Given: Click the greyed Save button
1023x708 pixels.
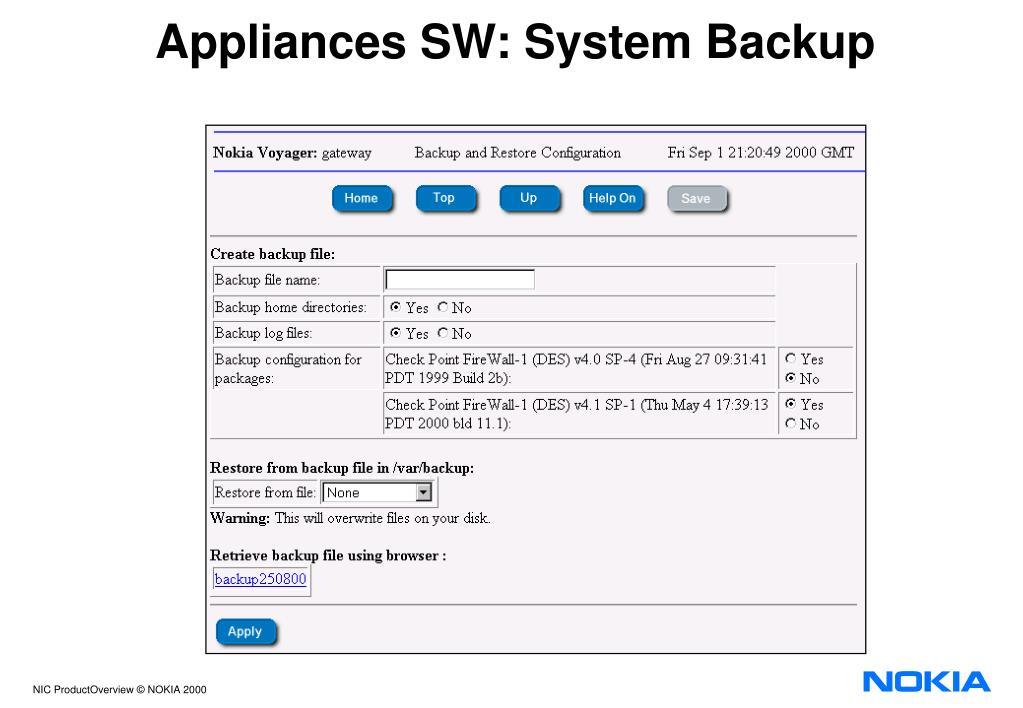Looking at the screenshot, I should click(695, 198).
